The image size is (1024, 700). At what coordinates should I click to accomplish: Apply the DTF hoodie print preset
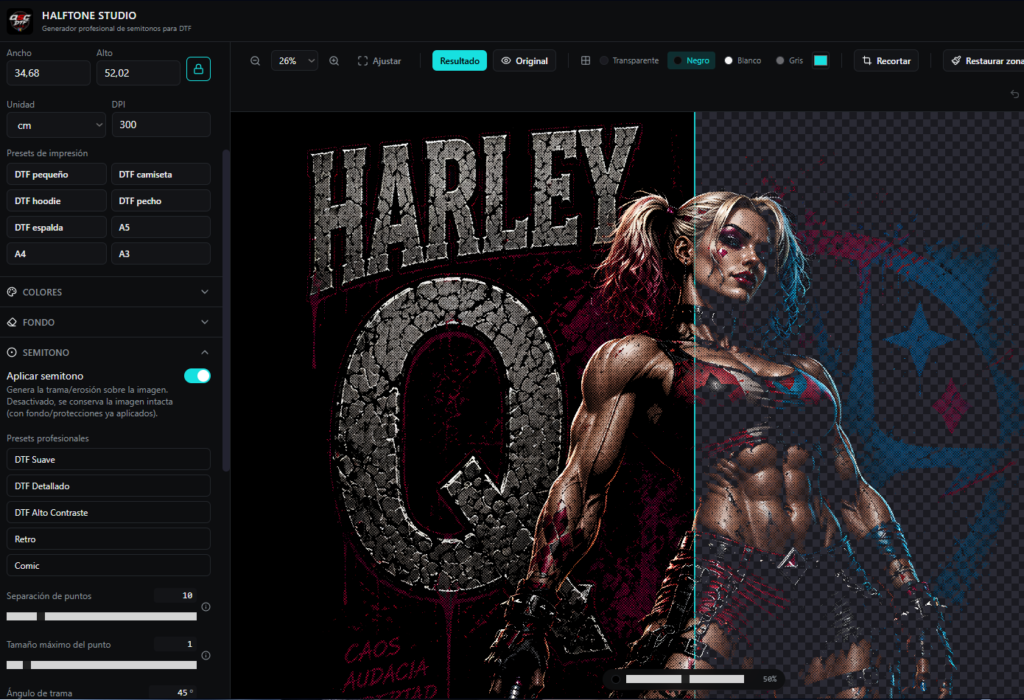click(x=56, y=200)
